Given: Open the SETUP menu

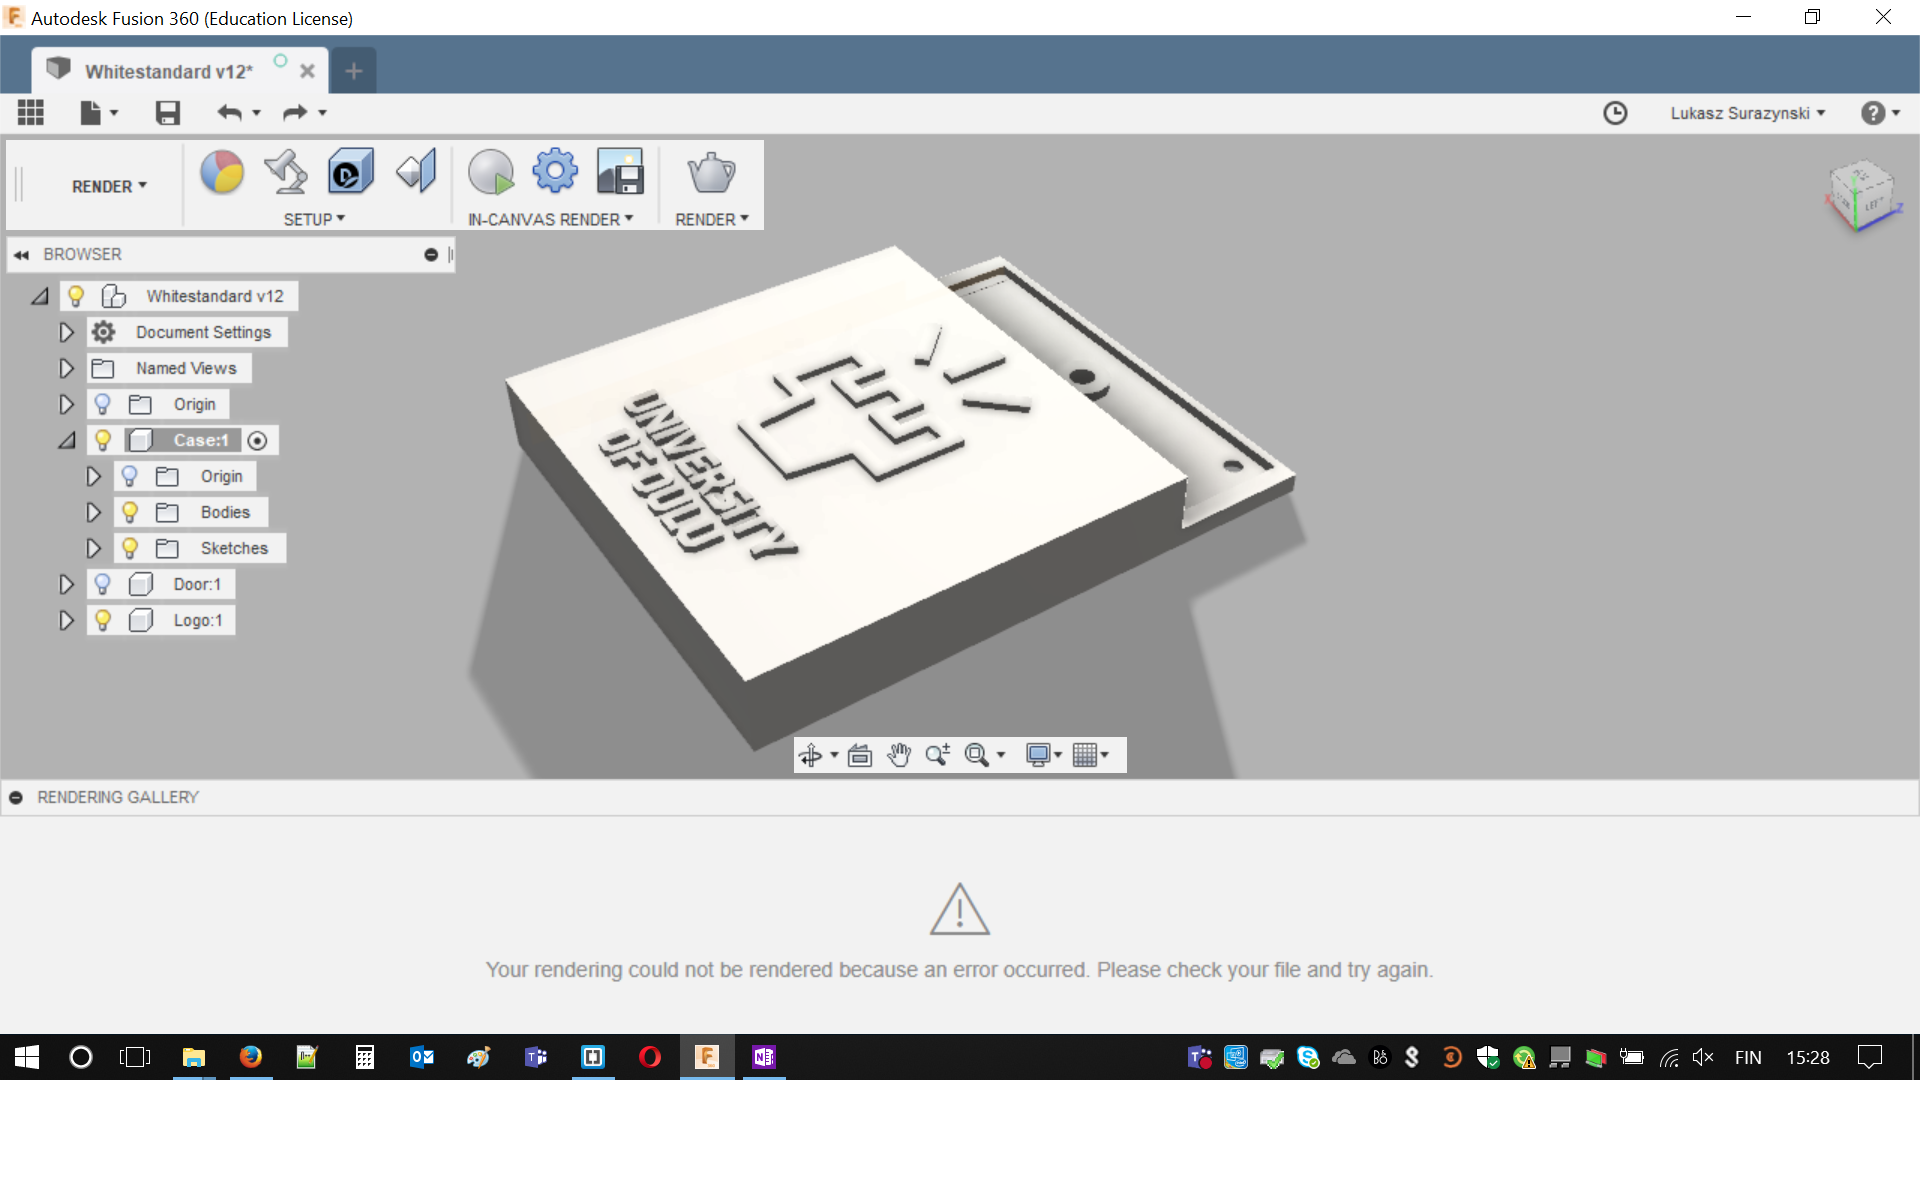Looking at the screenshot, I should [x=314, y=219].
